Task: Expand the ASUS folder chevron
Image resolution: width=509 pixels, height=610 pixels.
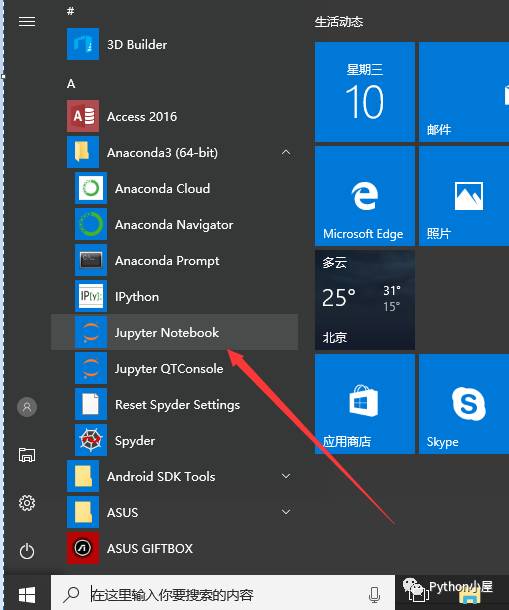Action: [286, 512]
